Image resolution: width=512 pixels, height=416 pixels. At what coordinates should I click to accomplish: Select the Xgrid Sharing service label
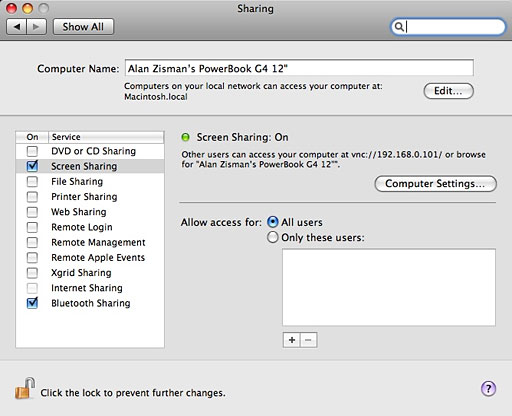pyautogui.click(x=81, y=273)
